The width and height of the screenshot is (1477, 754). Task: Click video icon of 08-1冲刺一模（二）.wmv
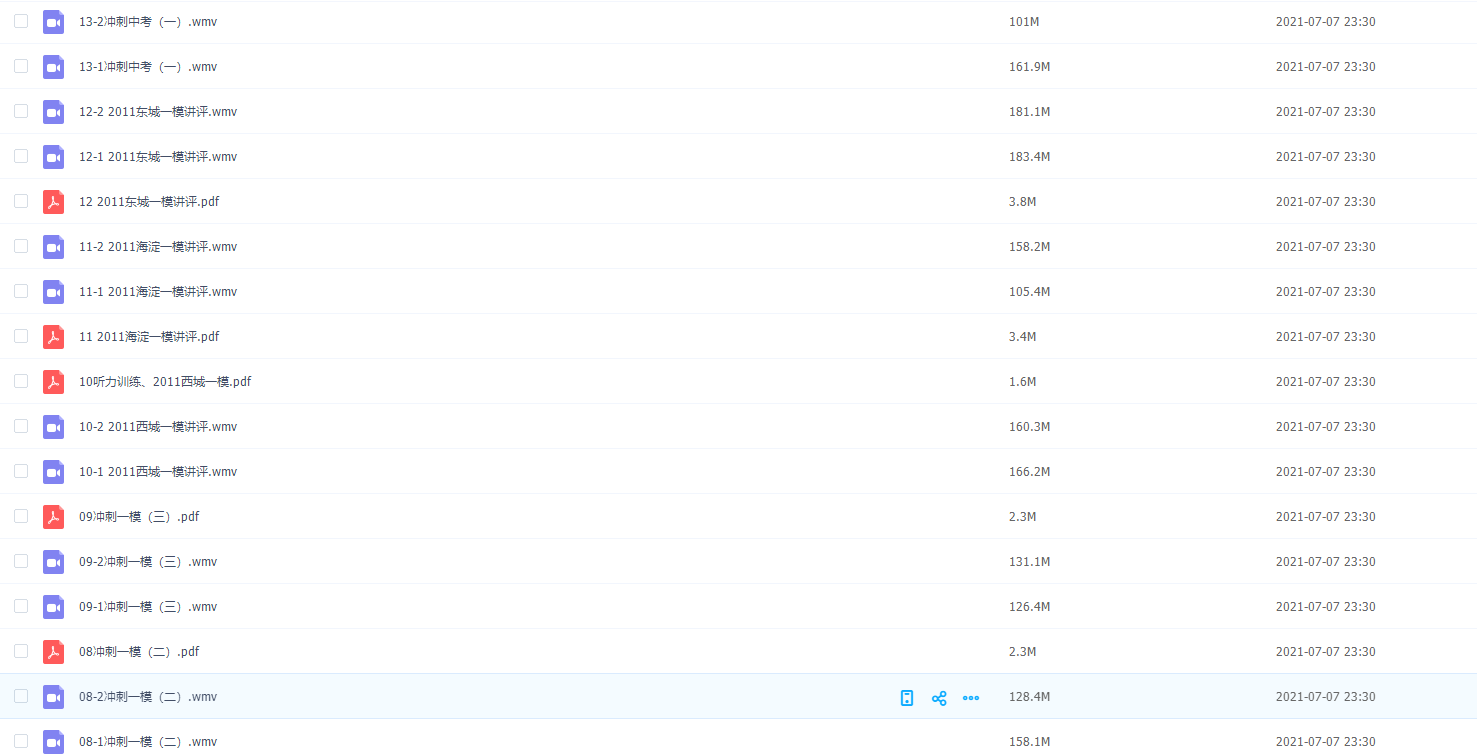[x=53, y=742]
